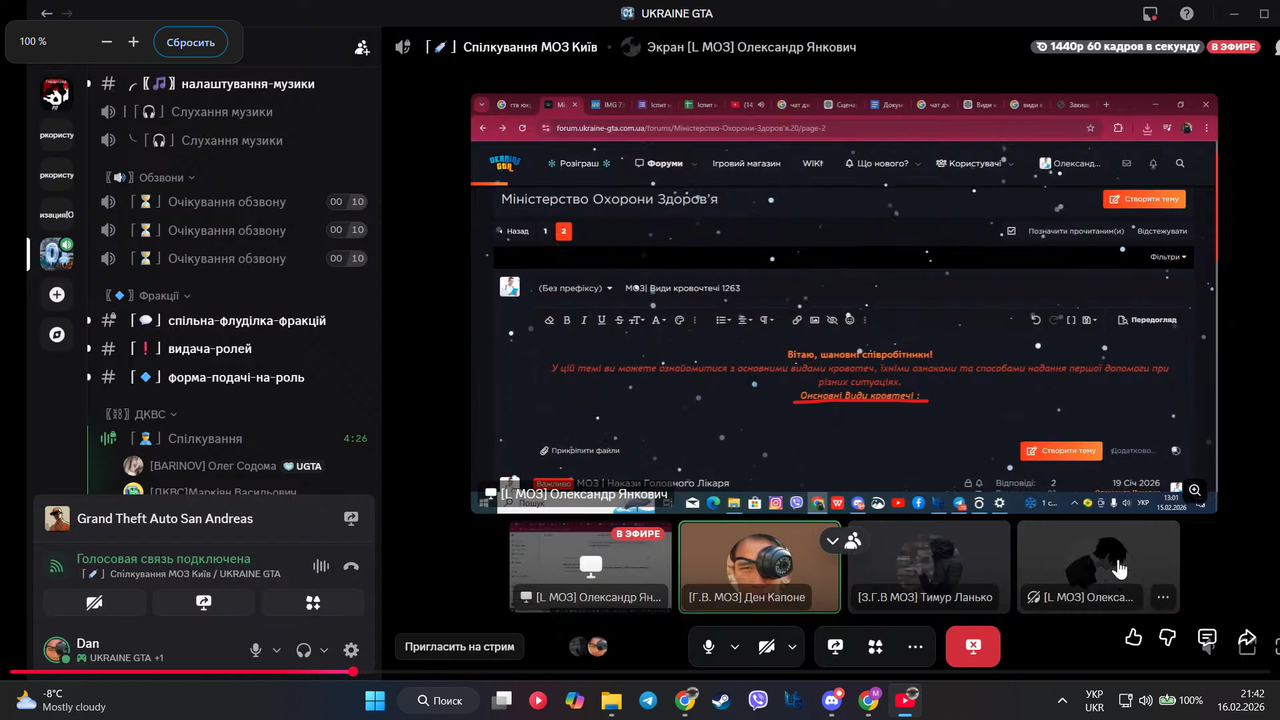
Task: Open microphone options arrow in bottom call controls
Action: click(x=735, y=647)
